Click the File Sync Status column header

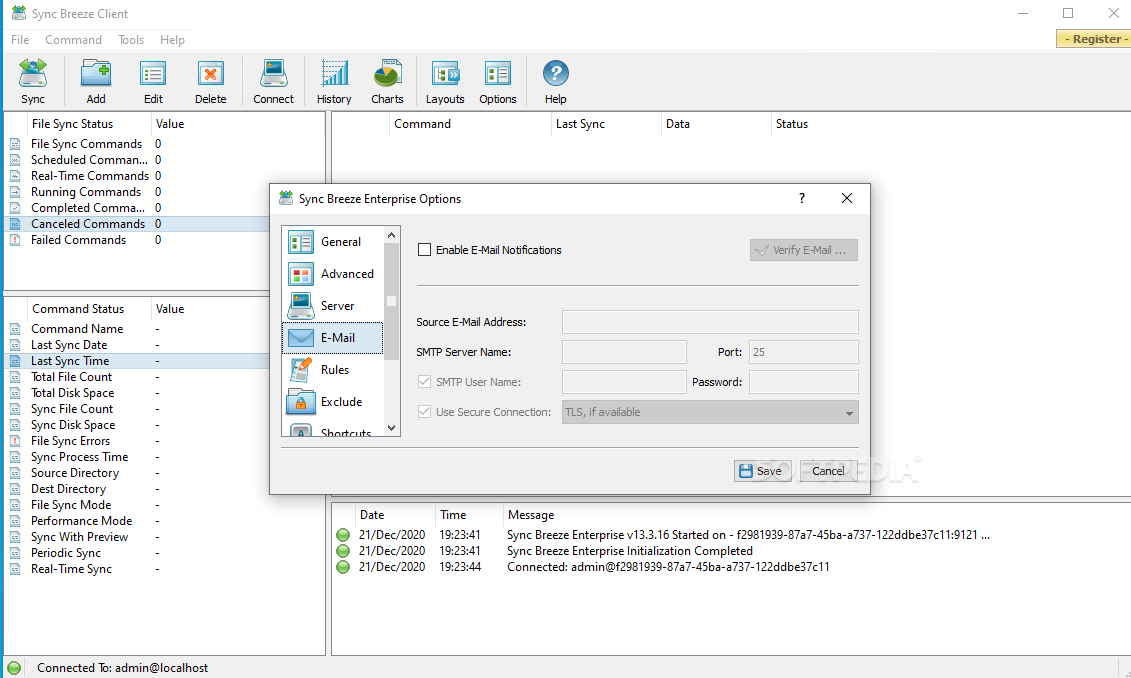pyautogui.click(x=89, y=124)
